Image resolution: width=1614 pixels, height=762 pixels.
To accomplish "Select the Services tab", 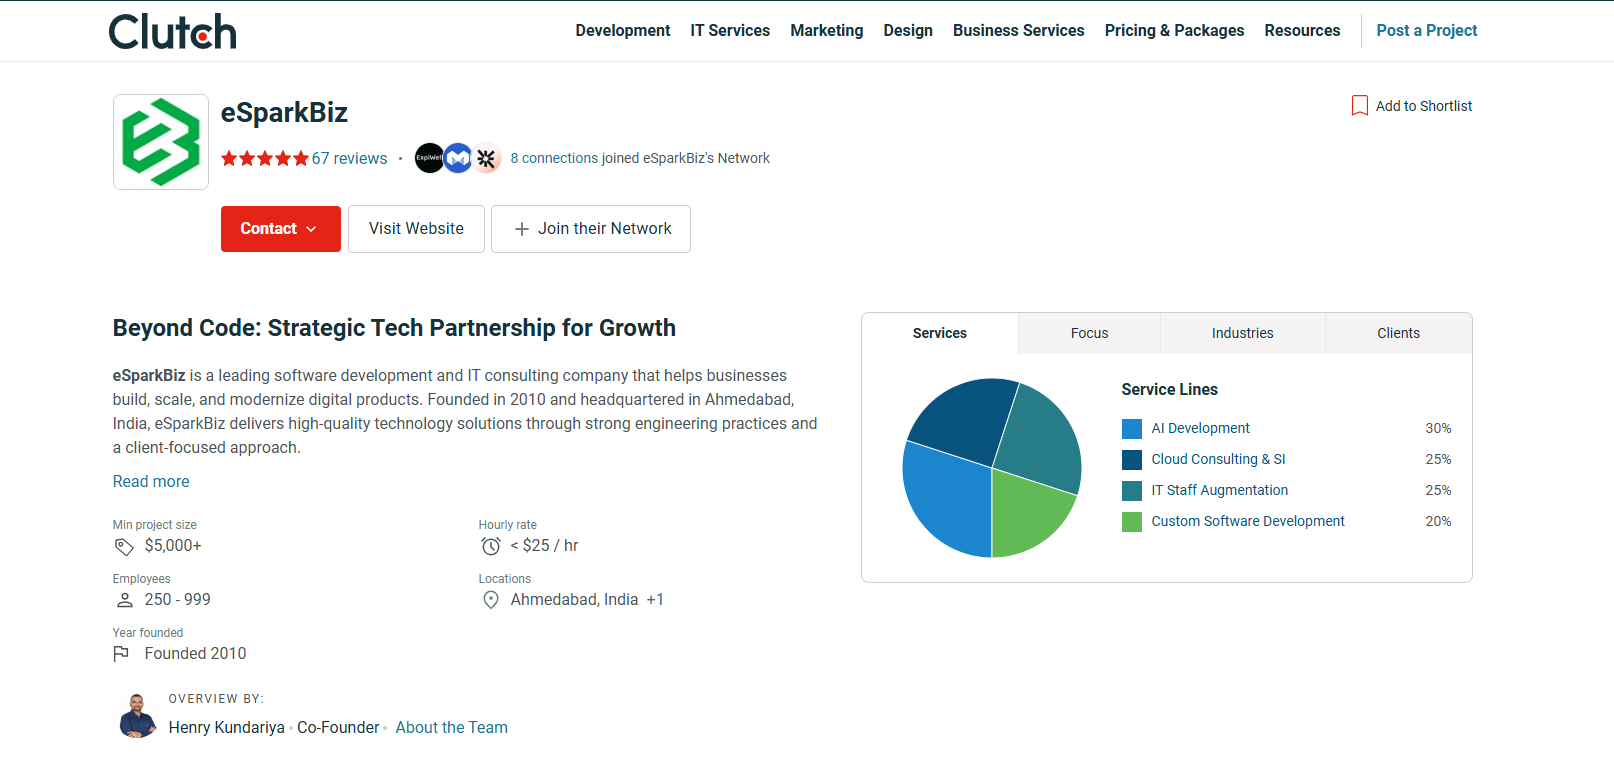I will [x=940, y=333].
